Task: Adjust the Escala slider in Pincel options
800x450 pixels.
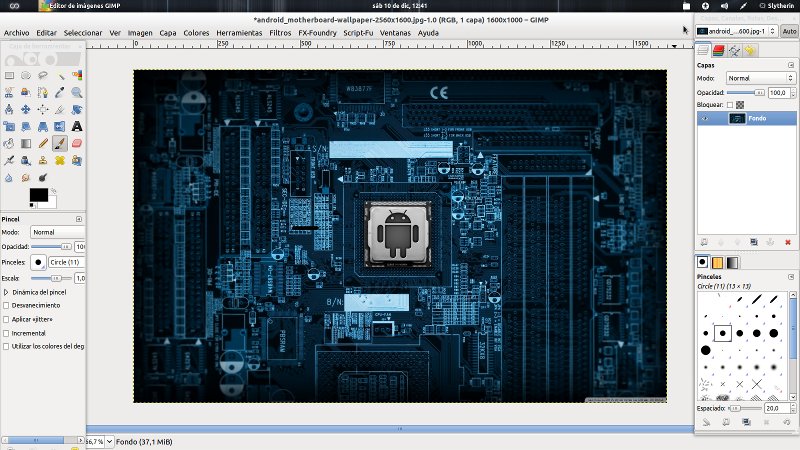Action: tap(51, 279)
